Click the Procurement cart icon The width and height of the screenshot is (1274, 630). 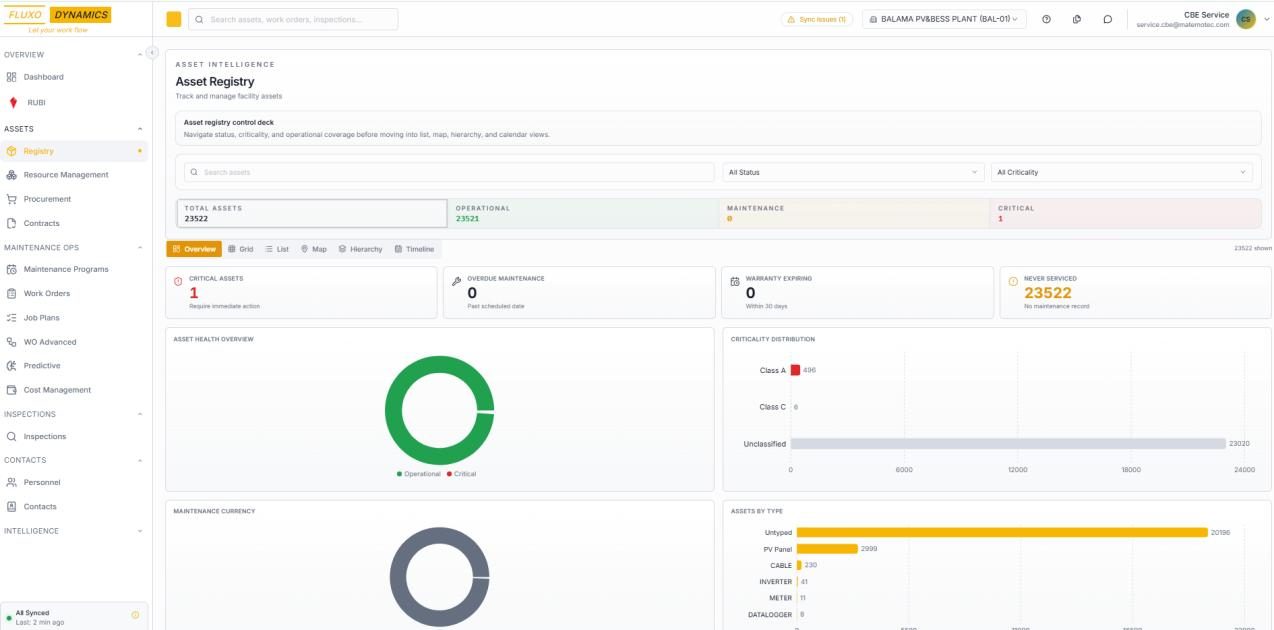coord(12,199)
